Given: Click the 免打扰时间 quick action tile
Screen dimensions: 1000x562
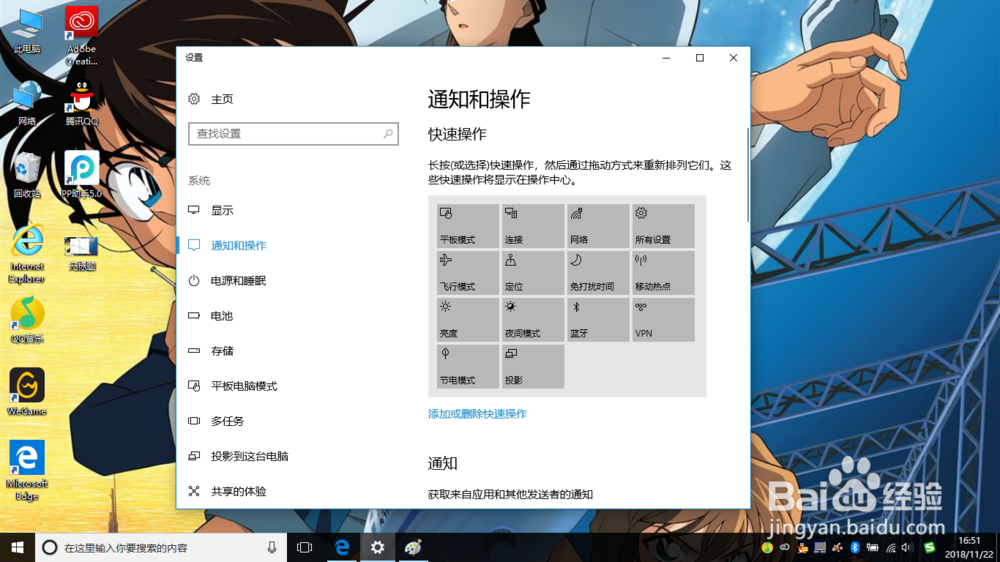Looking at the screenshot, I should (598, 272).
